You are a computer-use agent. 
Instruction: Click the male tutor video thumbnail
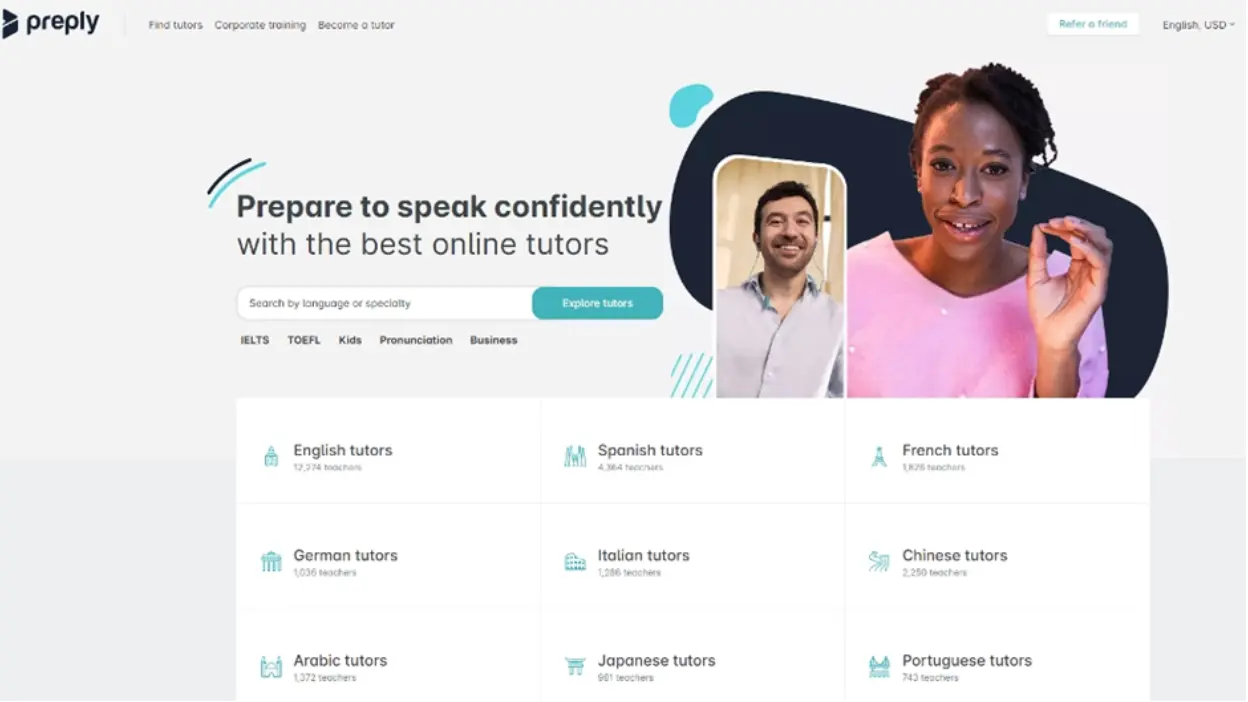point(780,278)
